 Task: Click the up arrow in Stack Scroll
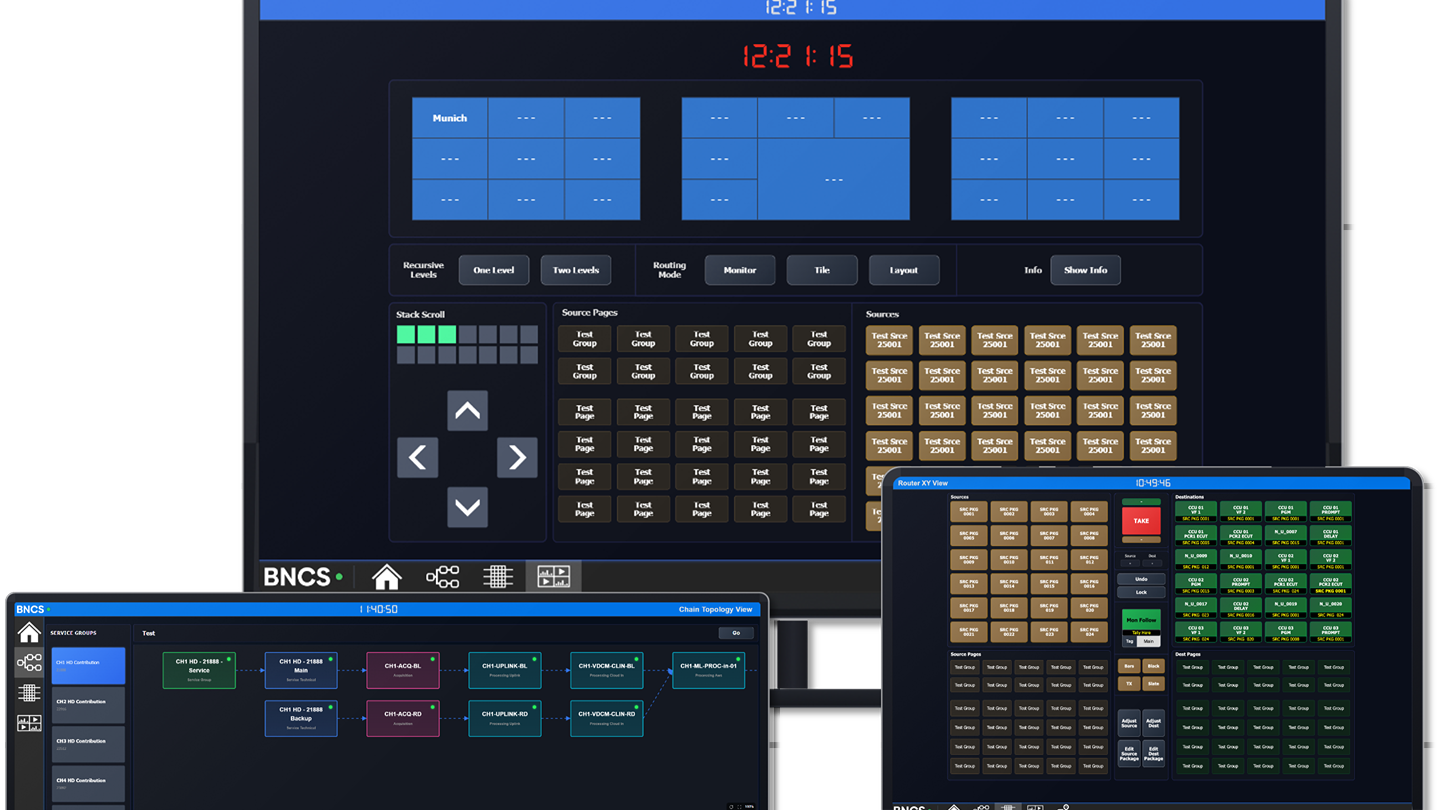(x=467, y=411)
